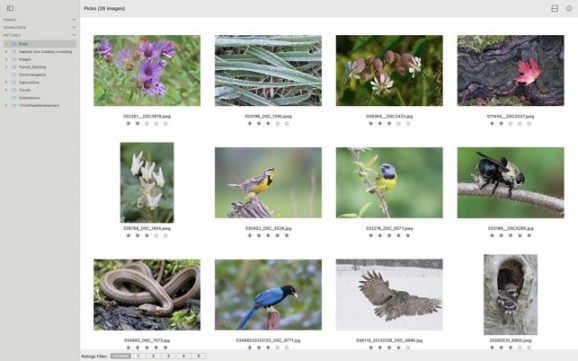Select rating filter segment 3

tap(168, 356)
